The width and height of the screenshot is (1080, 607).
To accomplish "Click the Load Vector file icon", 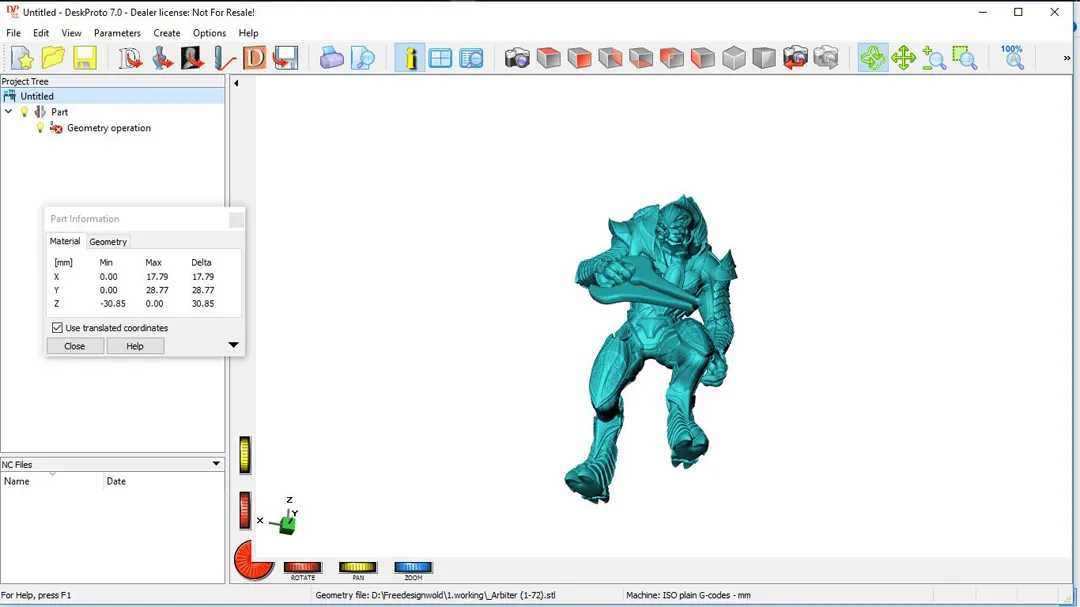I will pos(129,58).
